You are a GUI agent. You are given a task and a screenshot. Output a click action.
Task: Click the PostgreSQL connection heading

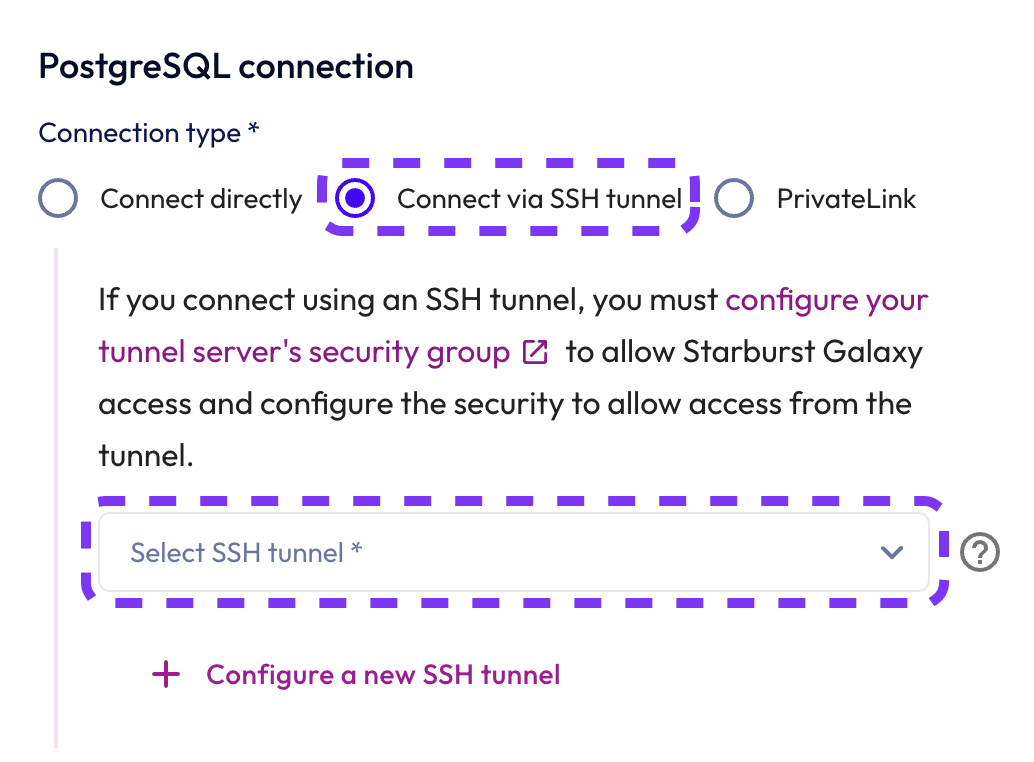[225, 65]
